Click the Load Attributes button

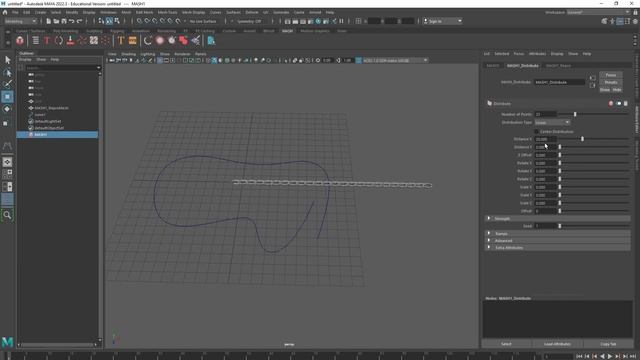point(557,344)
